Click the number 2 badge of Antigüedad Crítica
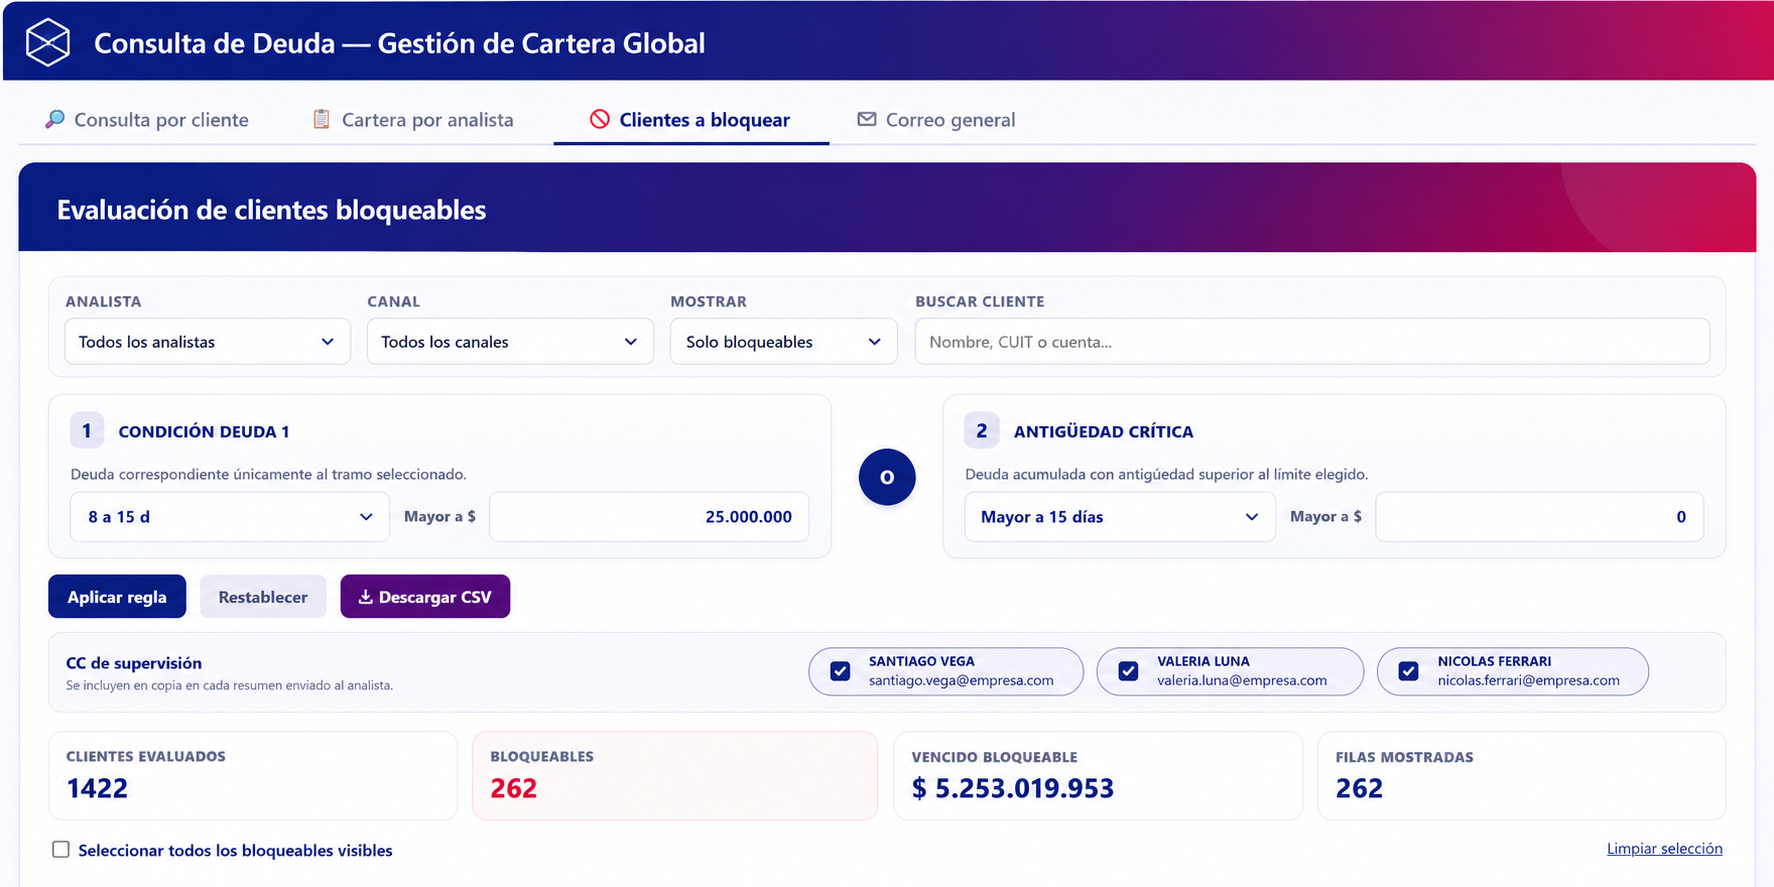1774x887 pixels. coord(982,431)
